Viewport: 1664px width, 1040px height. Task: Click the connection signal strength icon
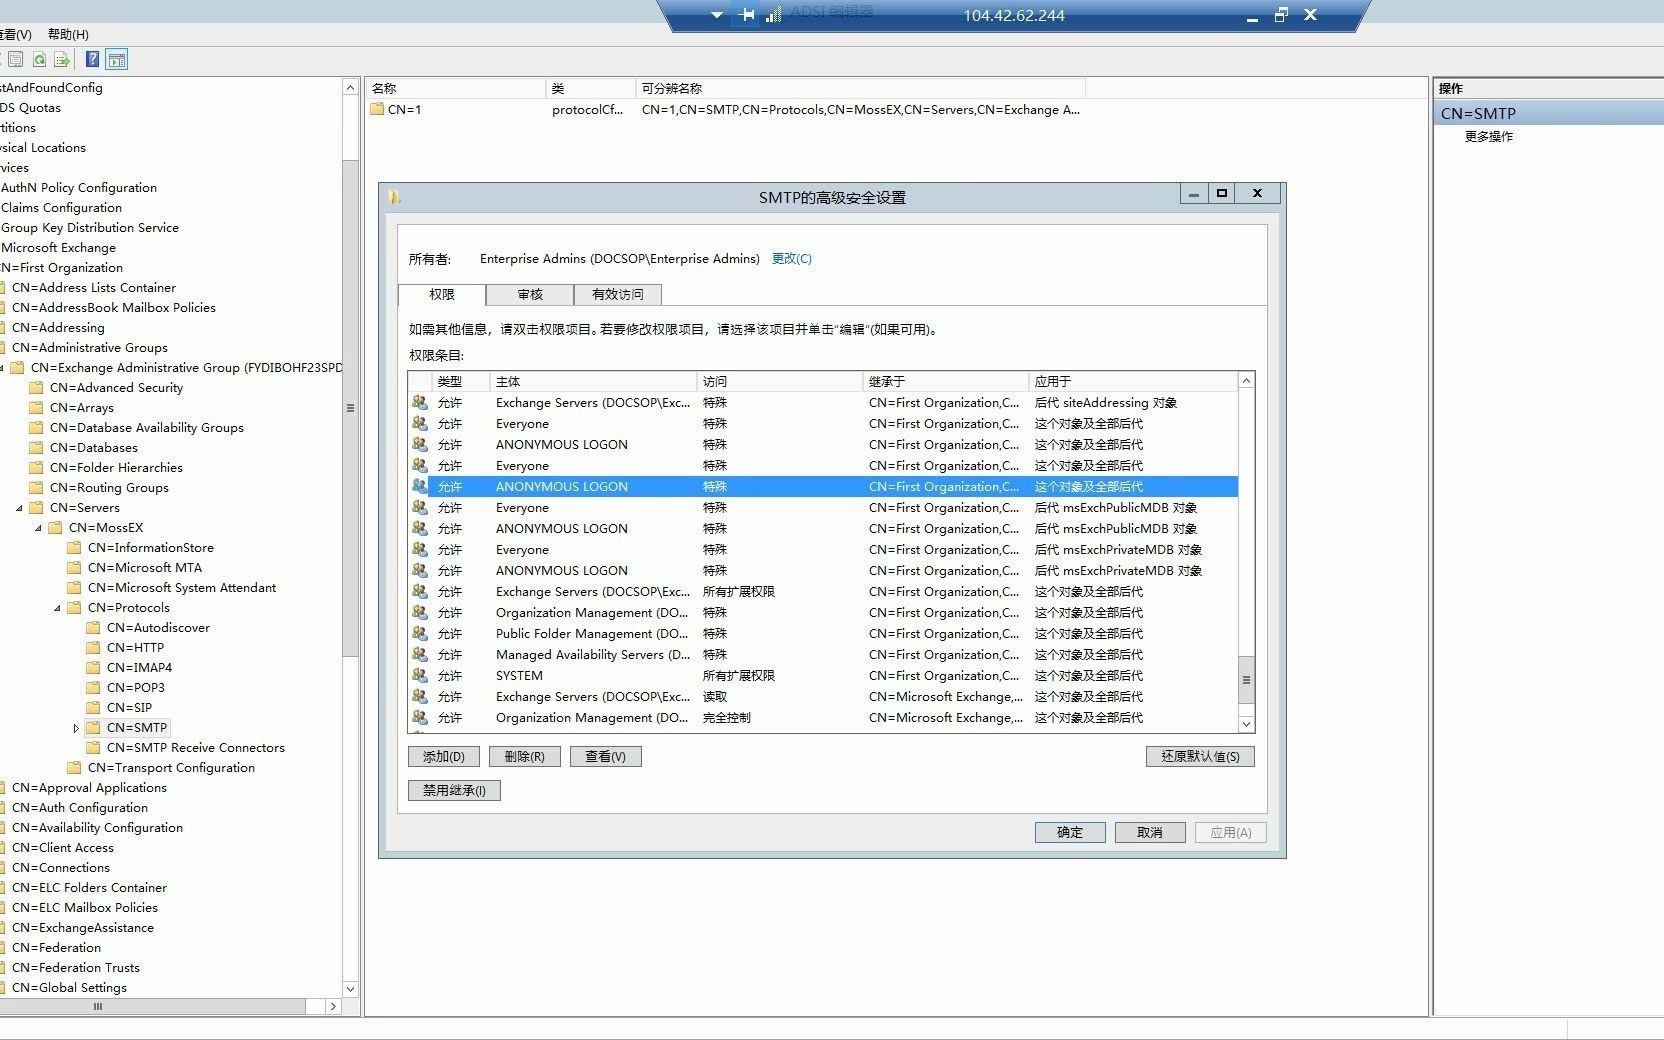coord(773,15)
